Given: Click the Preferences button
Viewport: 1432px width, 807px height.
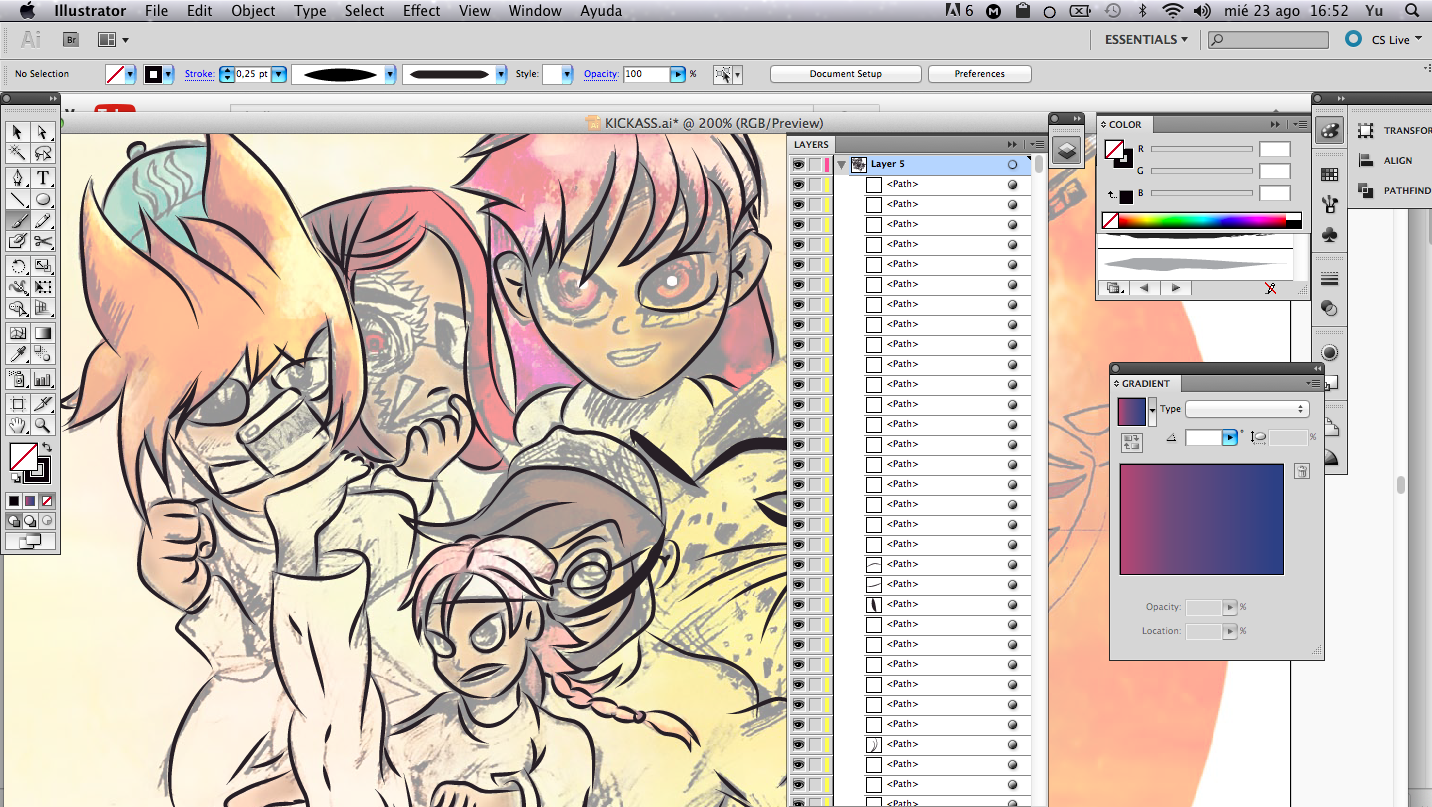Looking at the screenshot, I should coord(979,74).
